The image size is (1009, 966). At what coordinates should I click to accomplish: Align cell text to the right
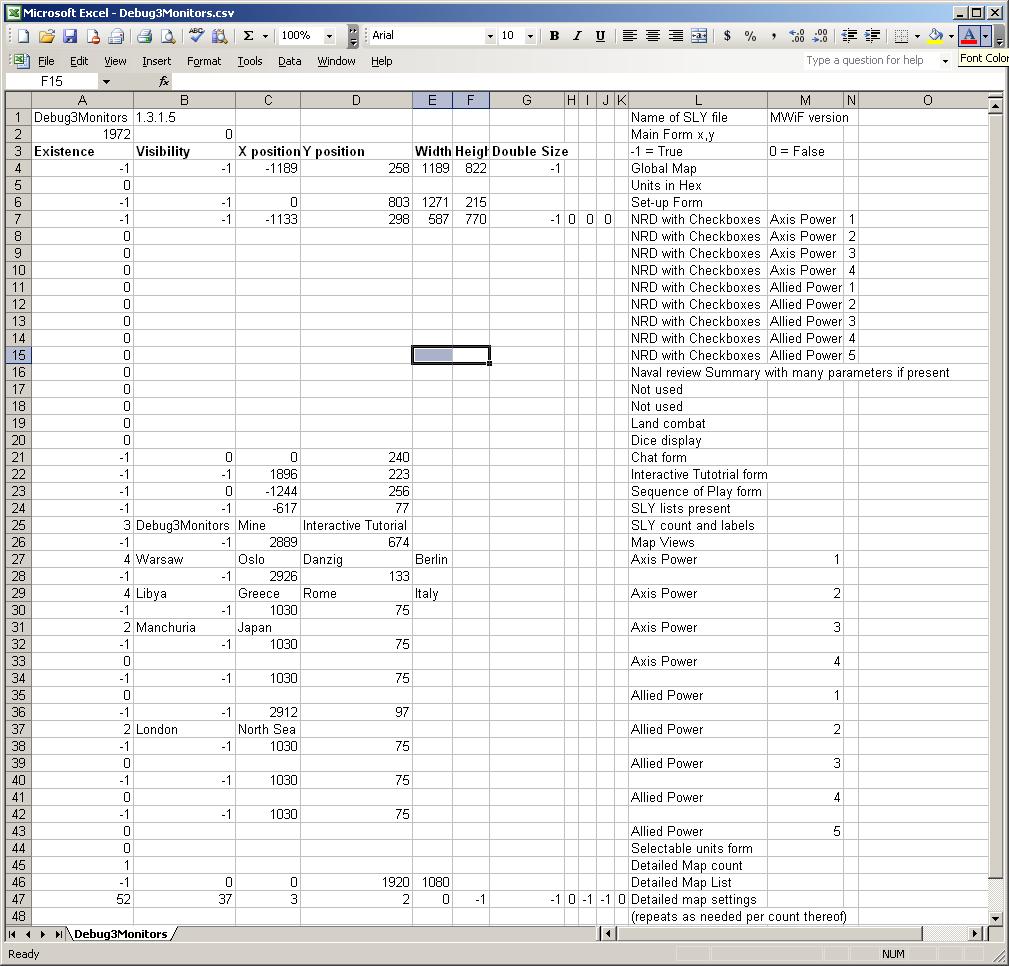(676, 36)
